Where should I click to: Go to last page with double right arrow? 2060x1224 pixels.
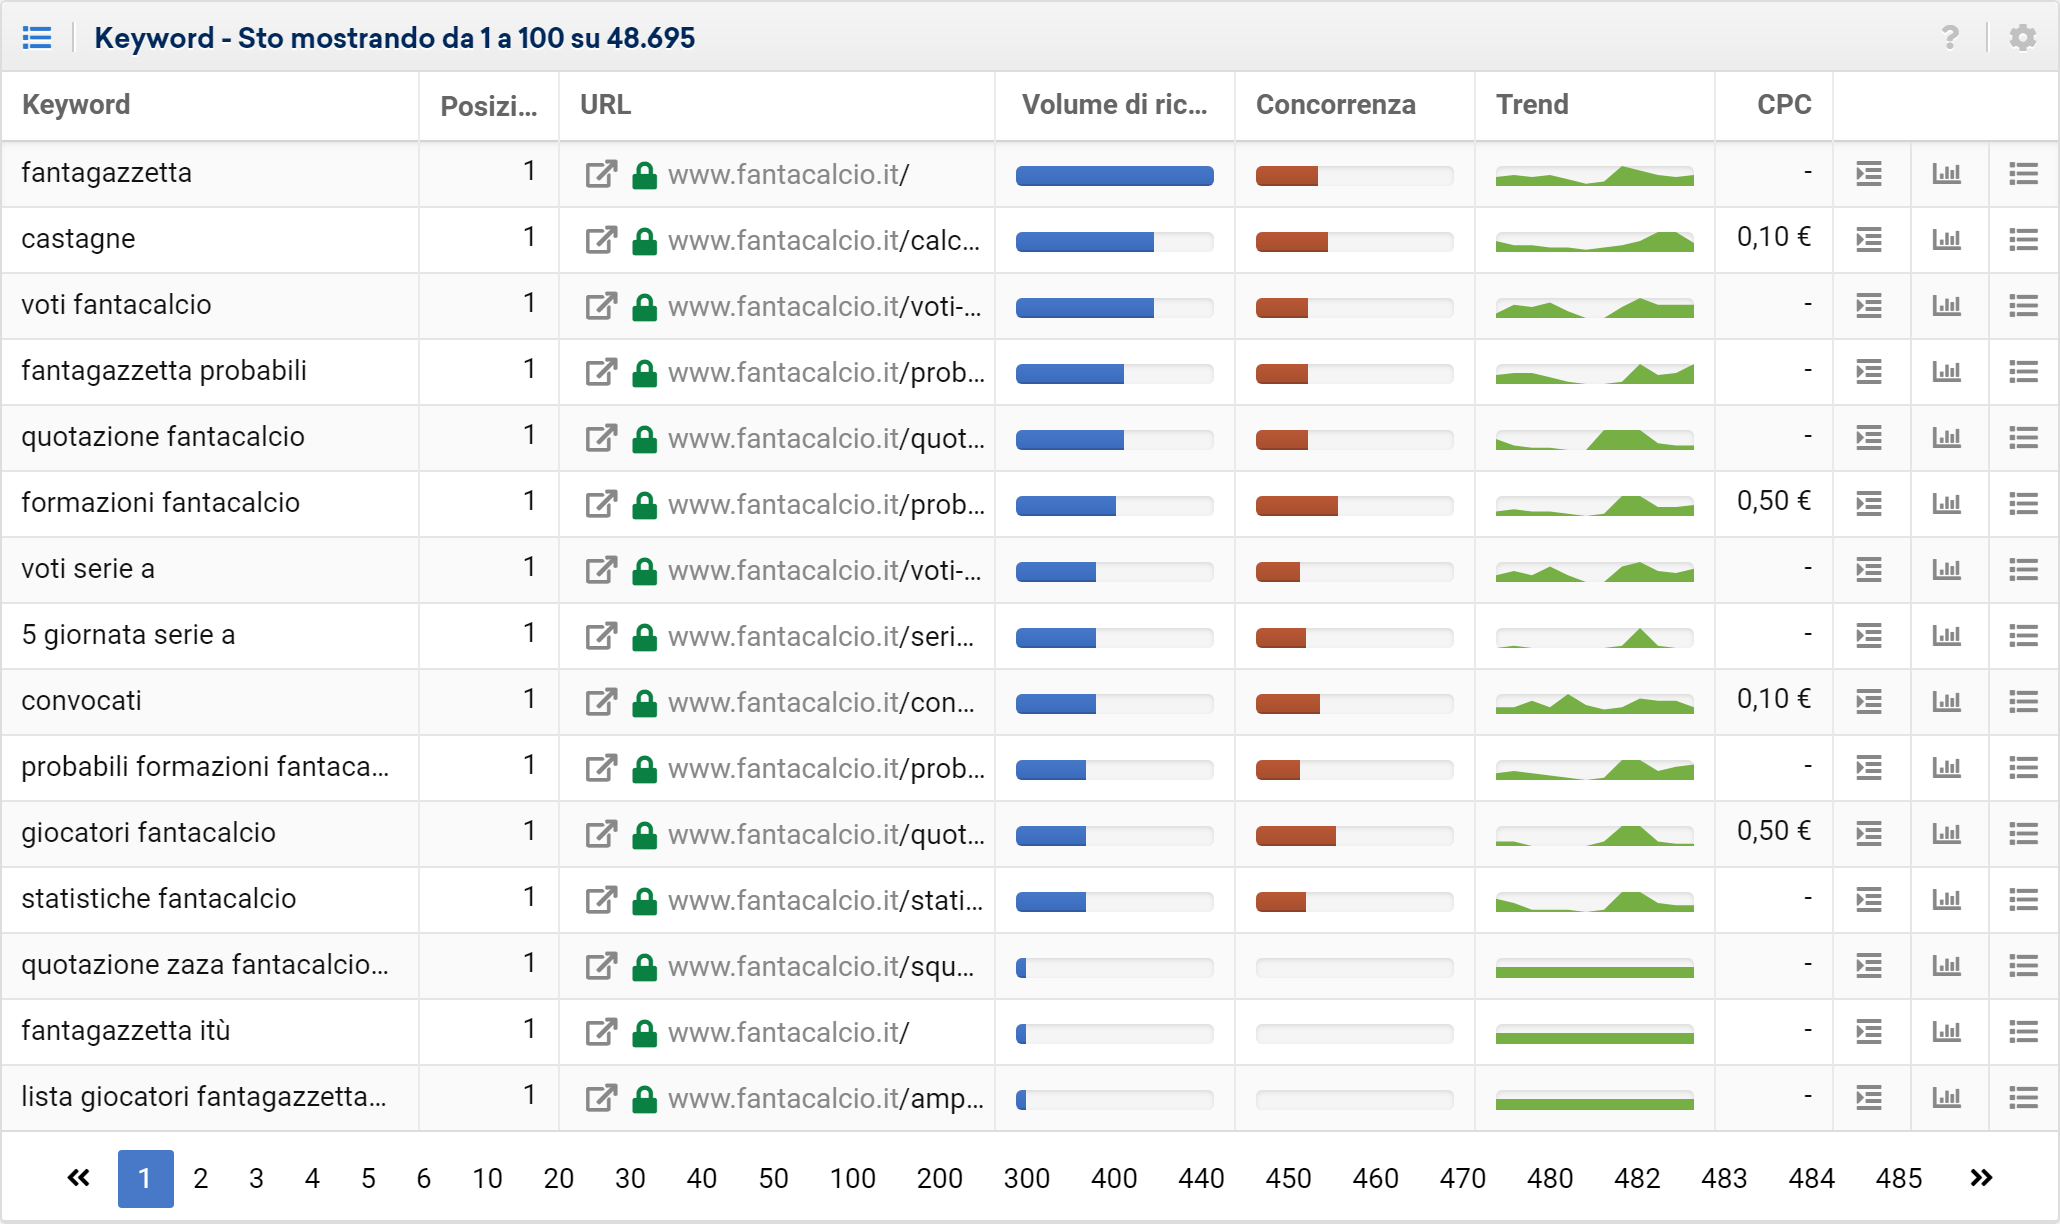click(1981, 1178)
